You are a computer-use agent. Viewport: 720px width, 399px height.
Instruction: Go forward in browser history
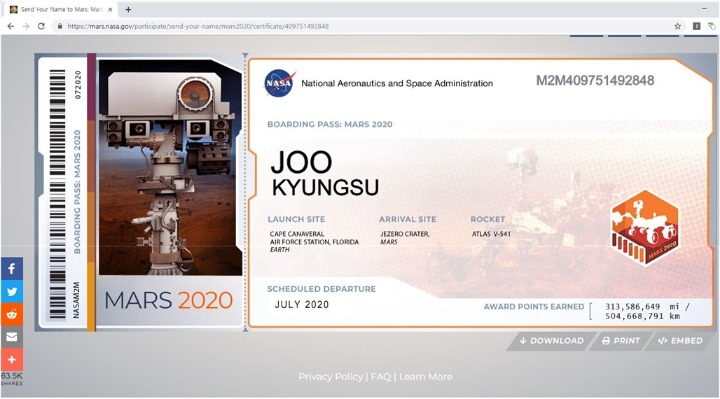click(26, 26)
